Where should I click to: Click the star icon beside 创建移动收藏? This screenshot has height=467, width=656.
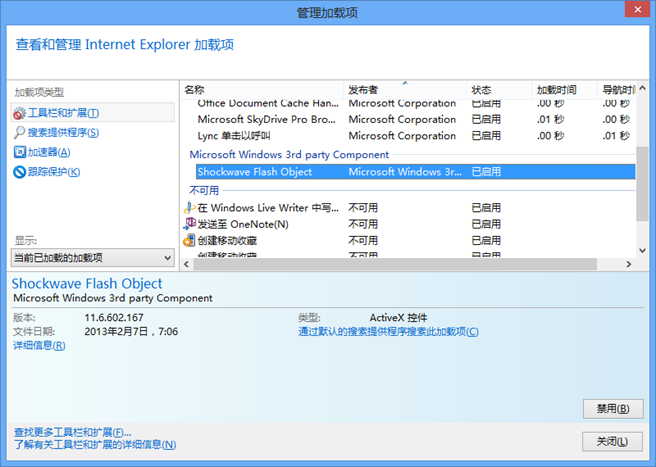coord(190,240)
